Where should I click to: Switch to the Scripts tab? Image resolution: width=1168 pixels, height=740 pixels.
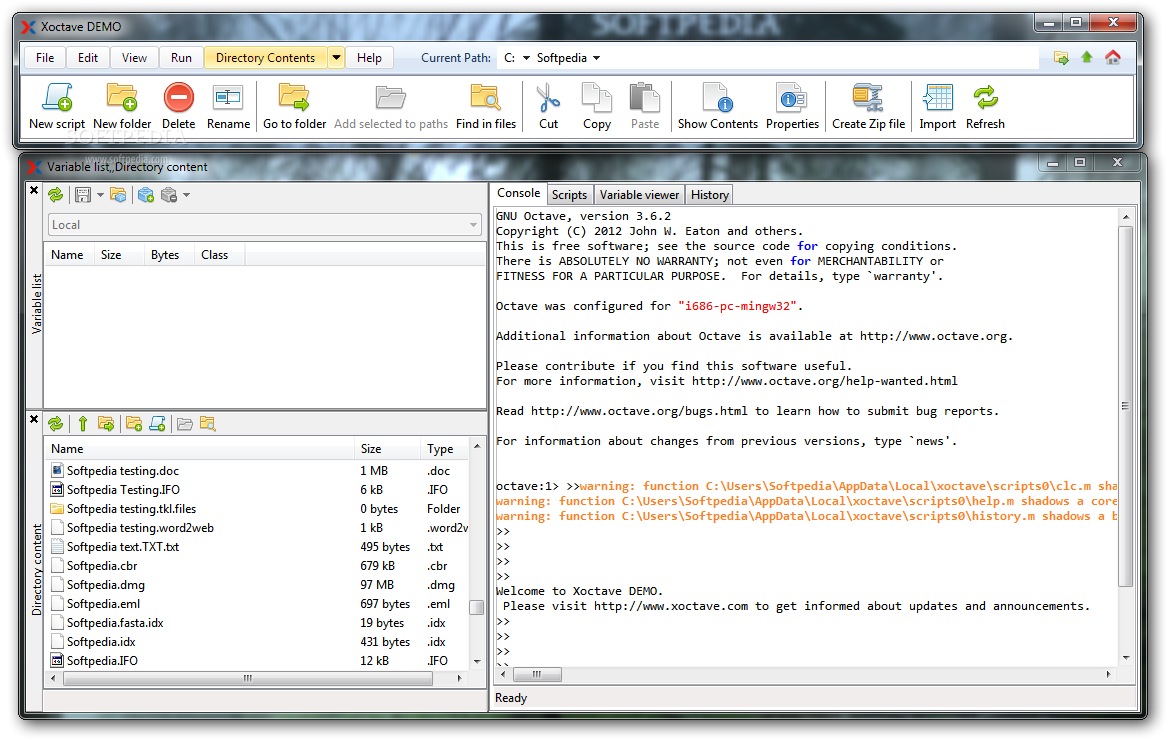pos(569,195)
